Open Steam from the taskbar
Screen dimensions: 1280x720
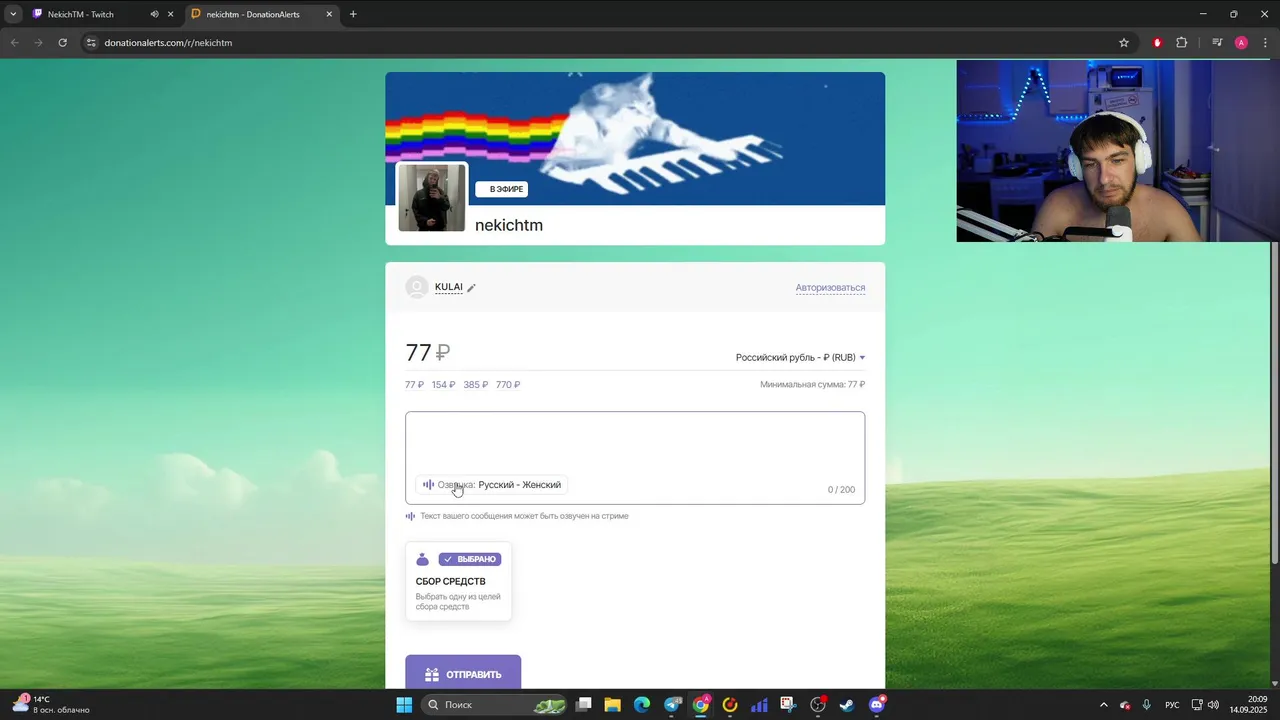click(x=847, y=705)
